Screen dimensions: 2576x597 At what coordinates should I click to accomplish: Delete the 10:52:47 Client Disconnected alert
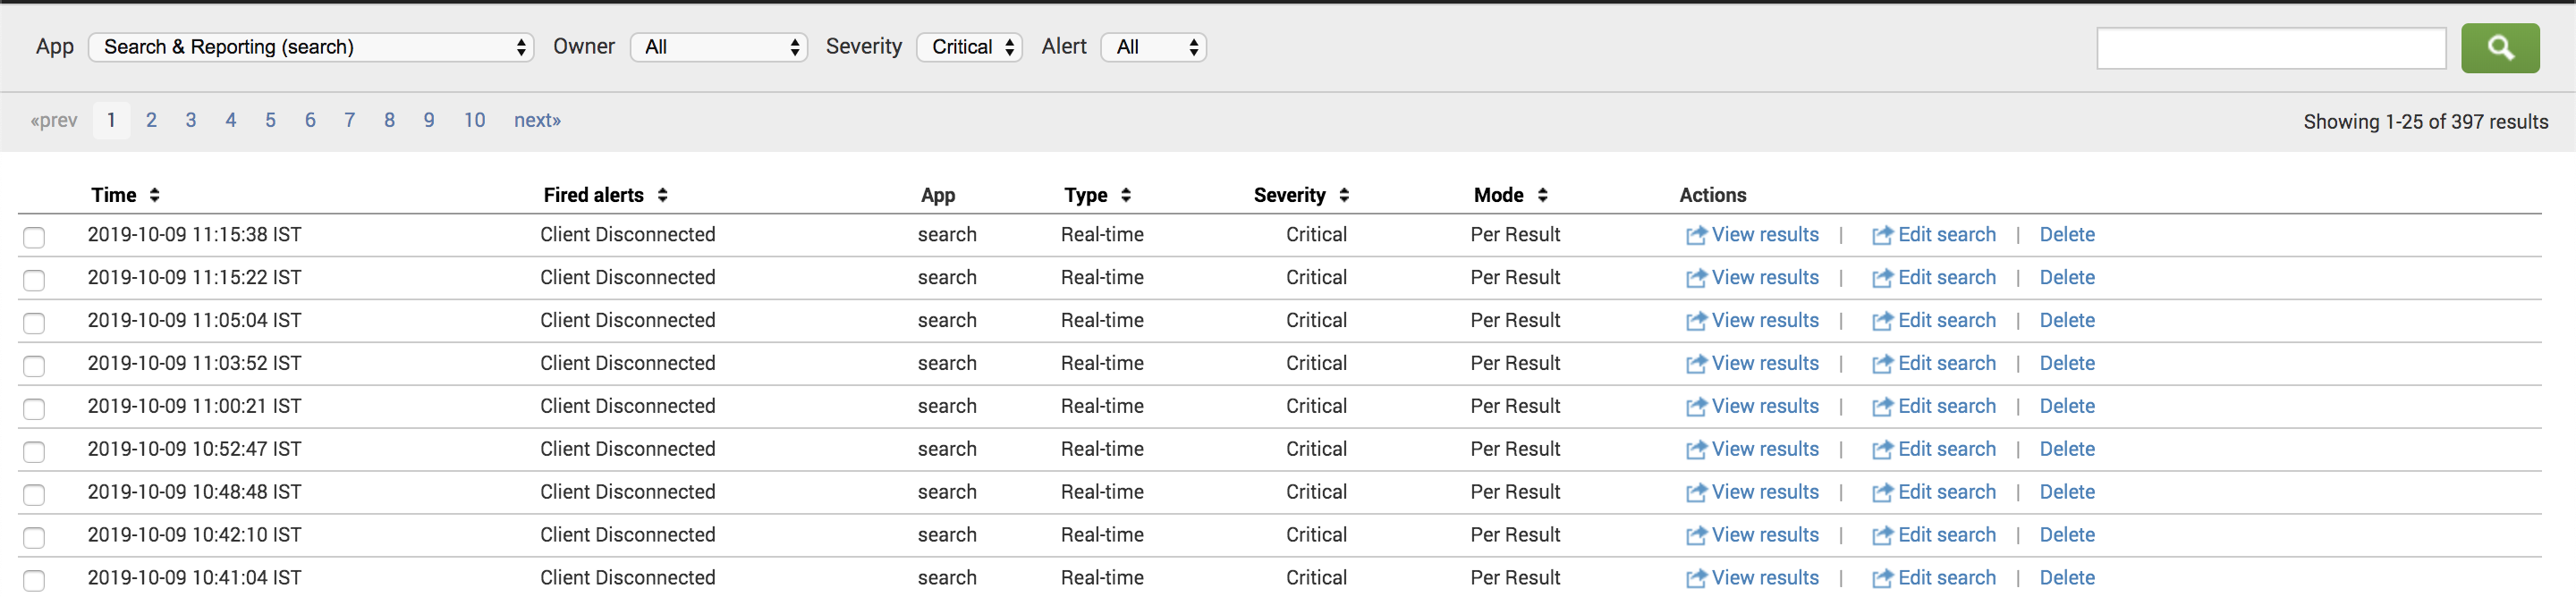tap(2067, 449)
